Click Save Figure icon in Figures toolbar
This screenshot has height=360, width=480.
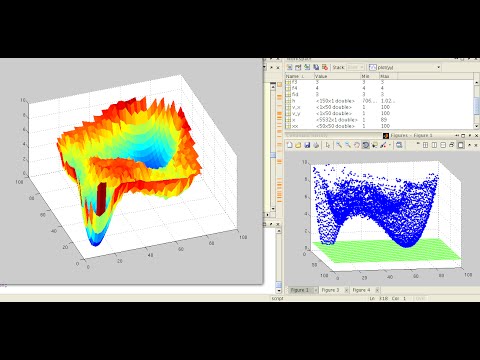point(307,145)
